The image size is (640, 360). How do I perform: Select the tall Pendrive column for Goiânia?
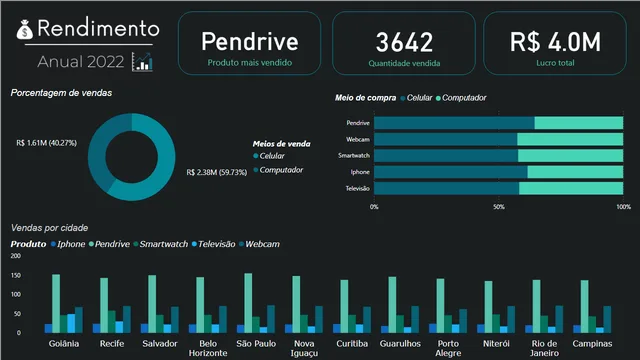click(56, 304)
